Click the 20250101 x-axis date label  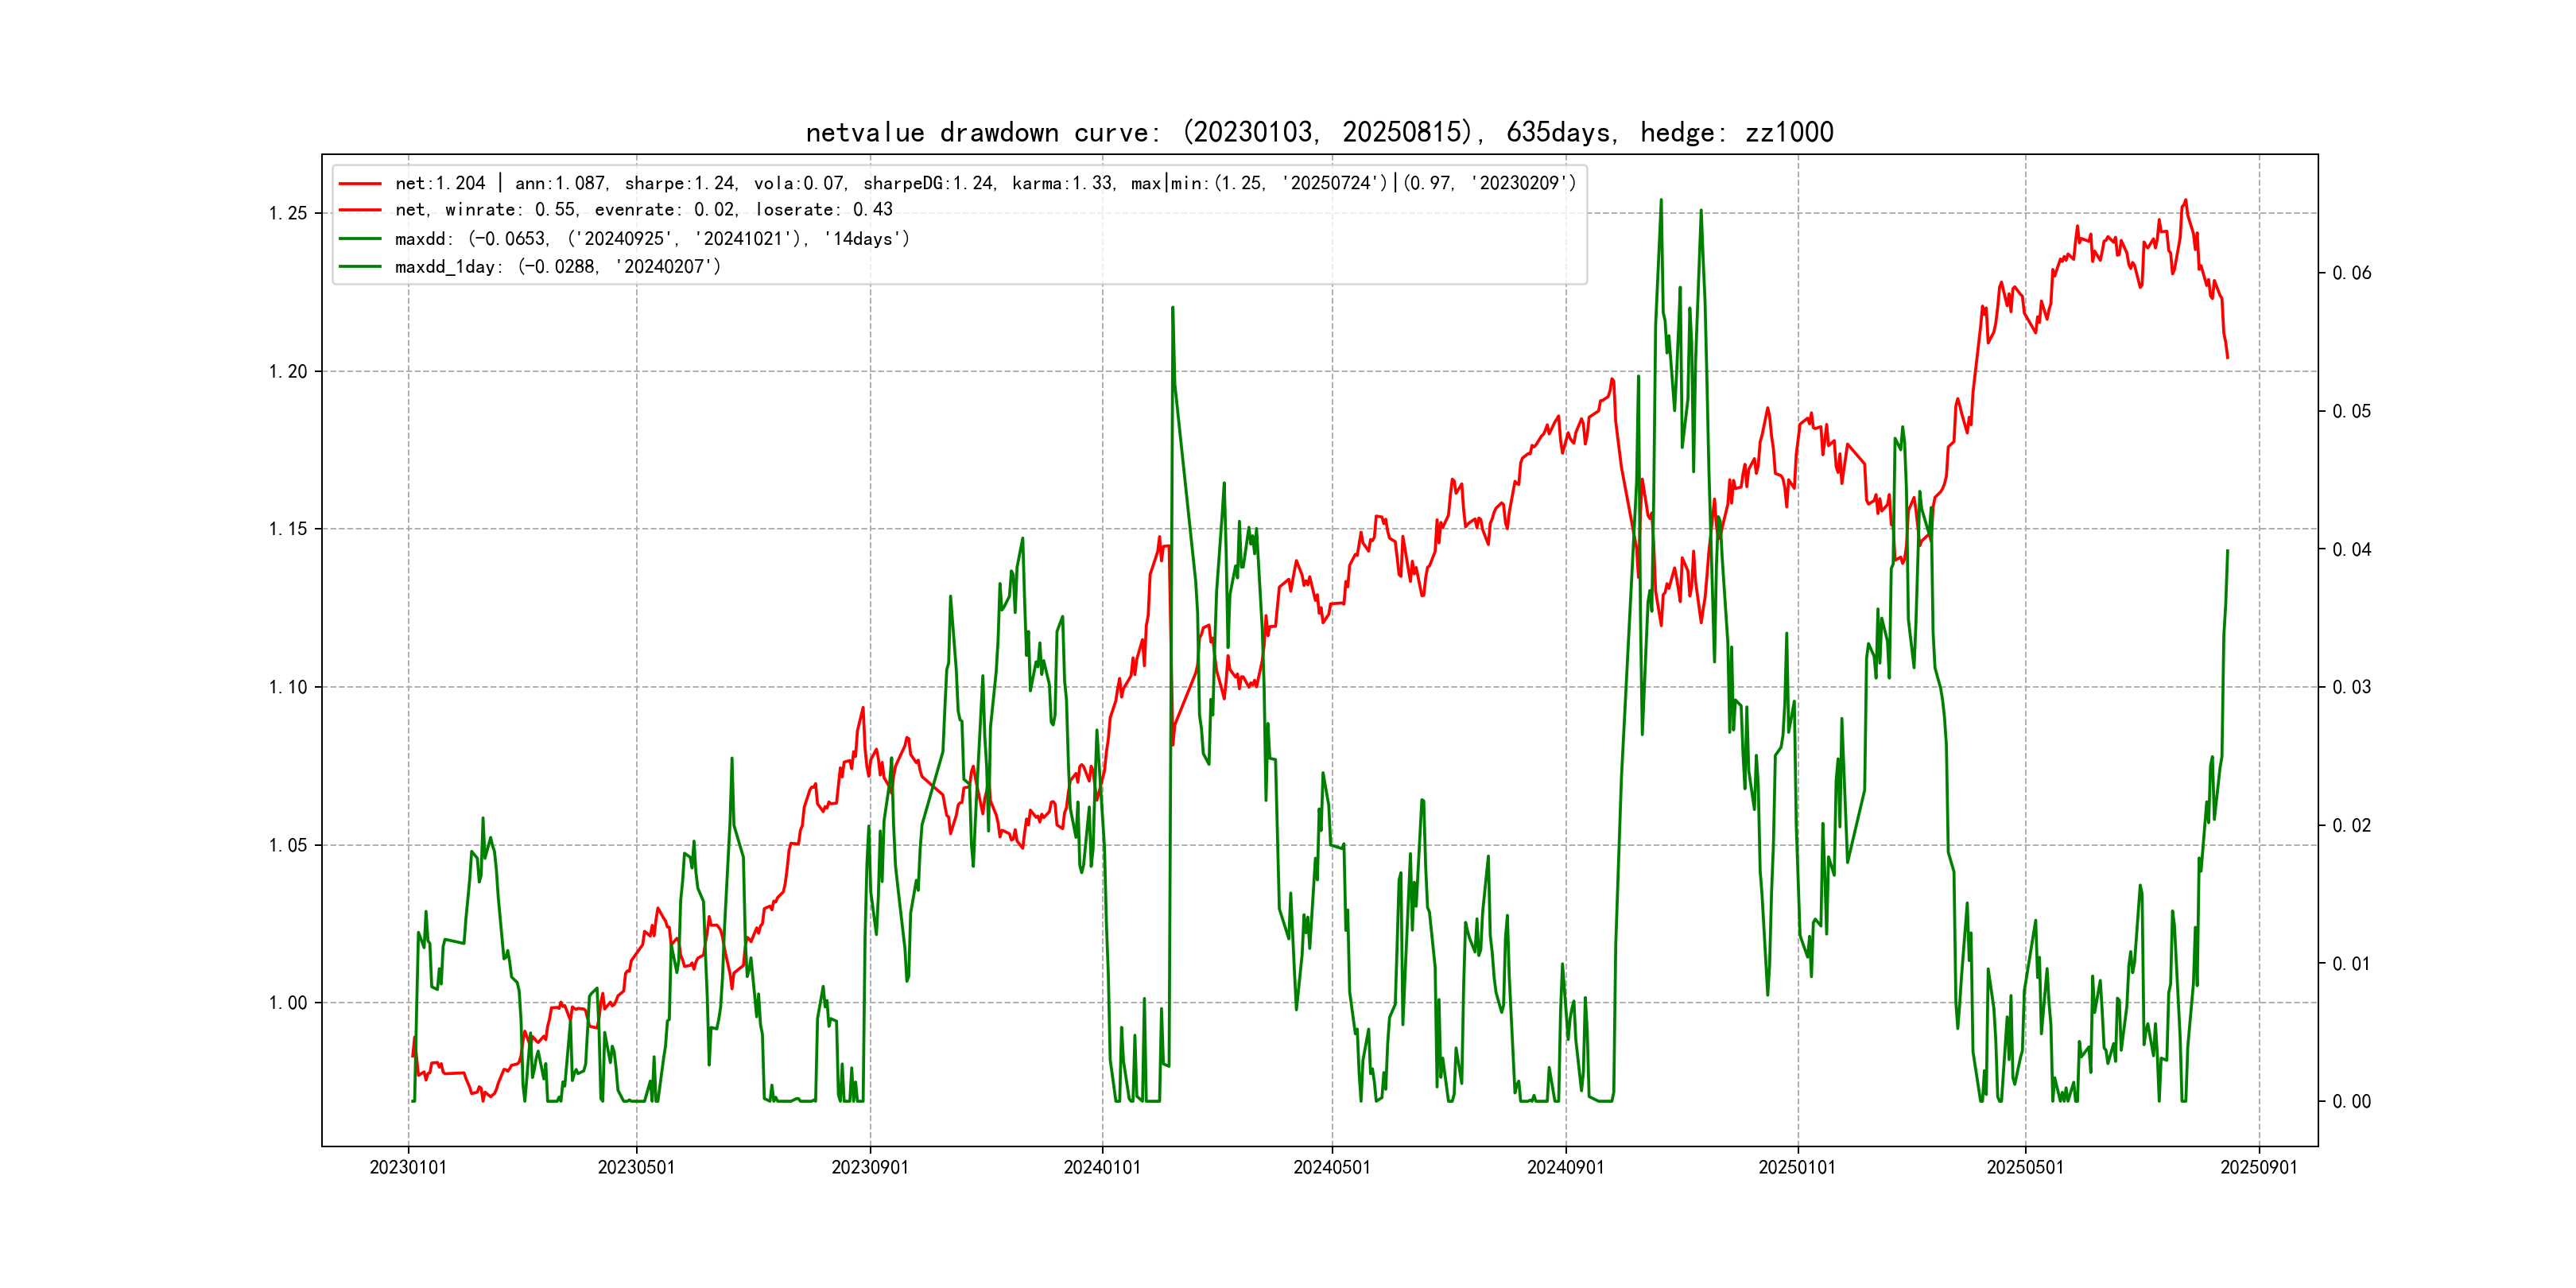tap(1797, 1168)
